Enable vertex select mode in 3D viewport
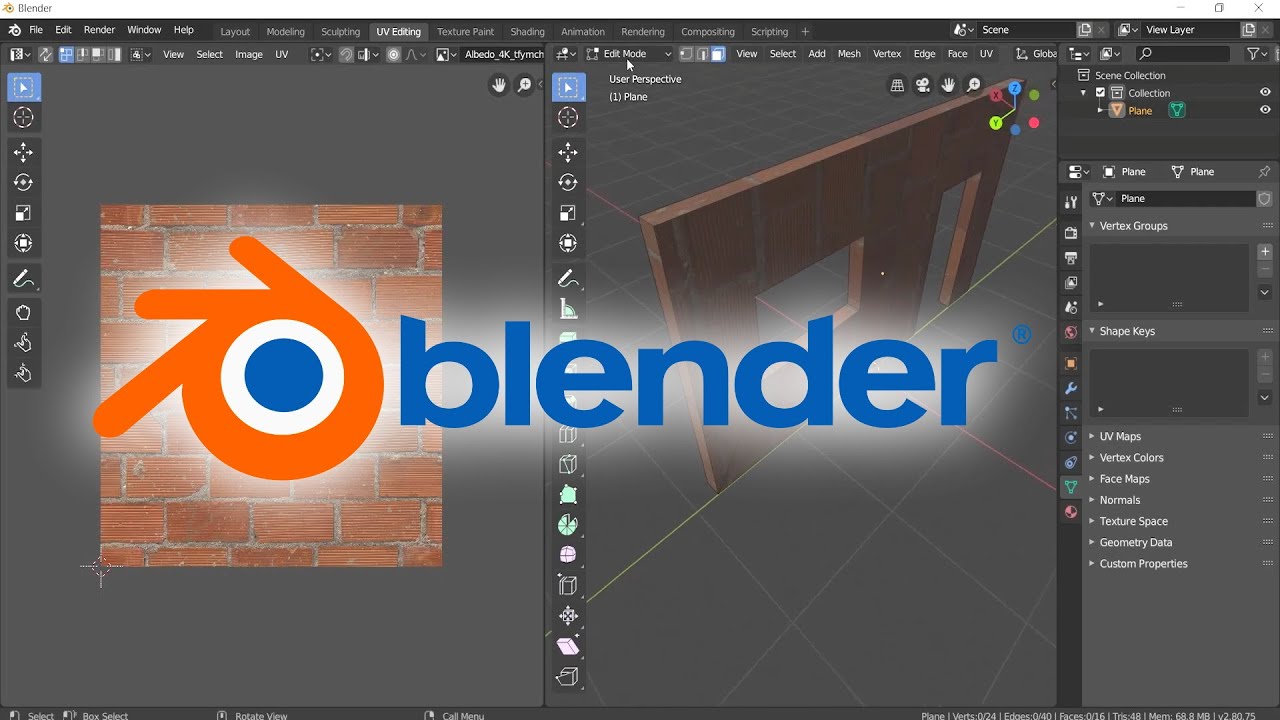1280x720 pixels. [x=686, y=54]
